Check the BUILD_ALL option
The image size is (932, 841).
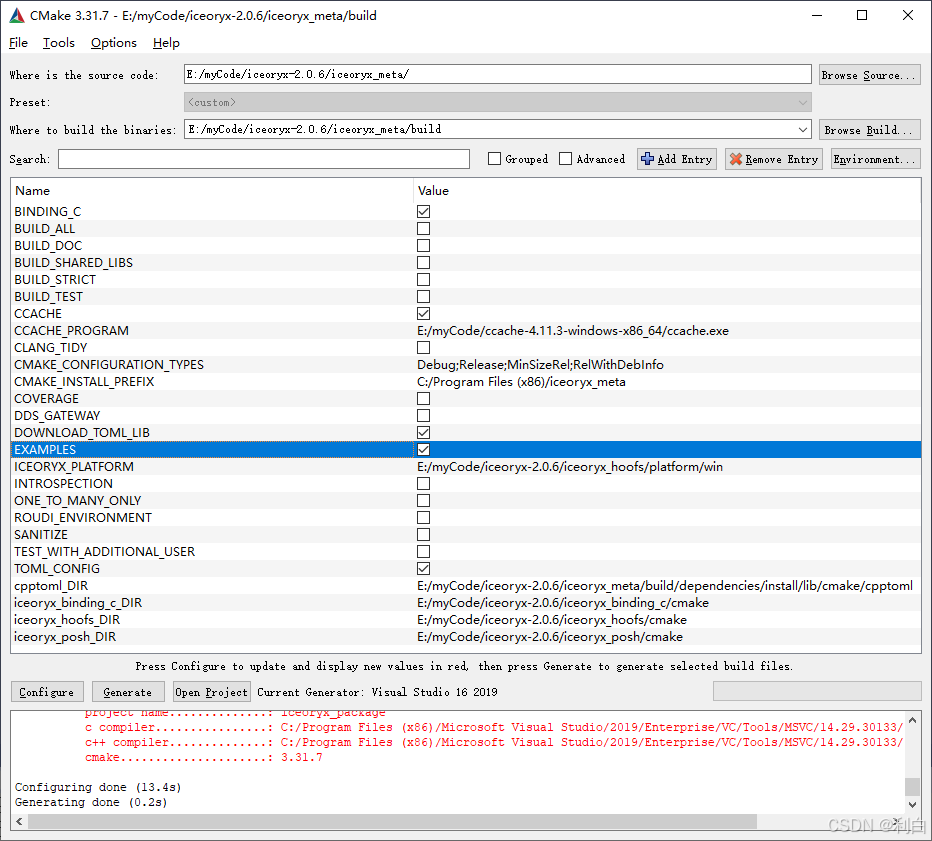423,229
